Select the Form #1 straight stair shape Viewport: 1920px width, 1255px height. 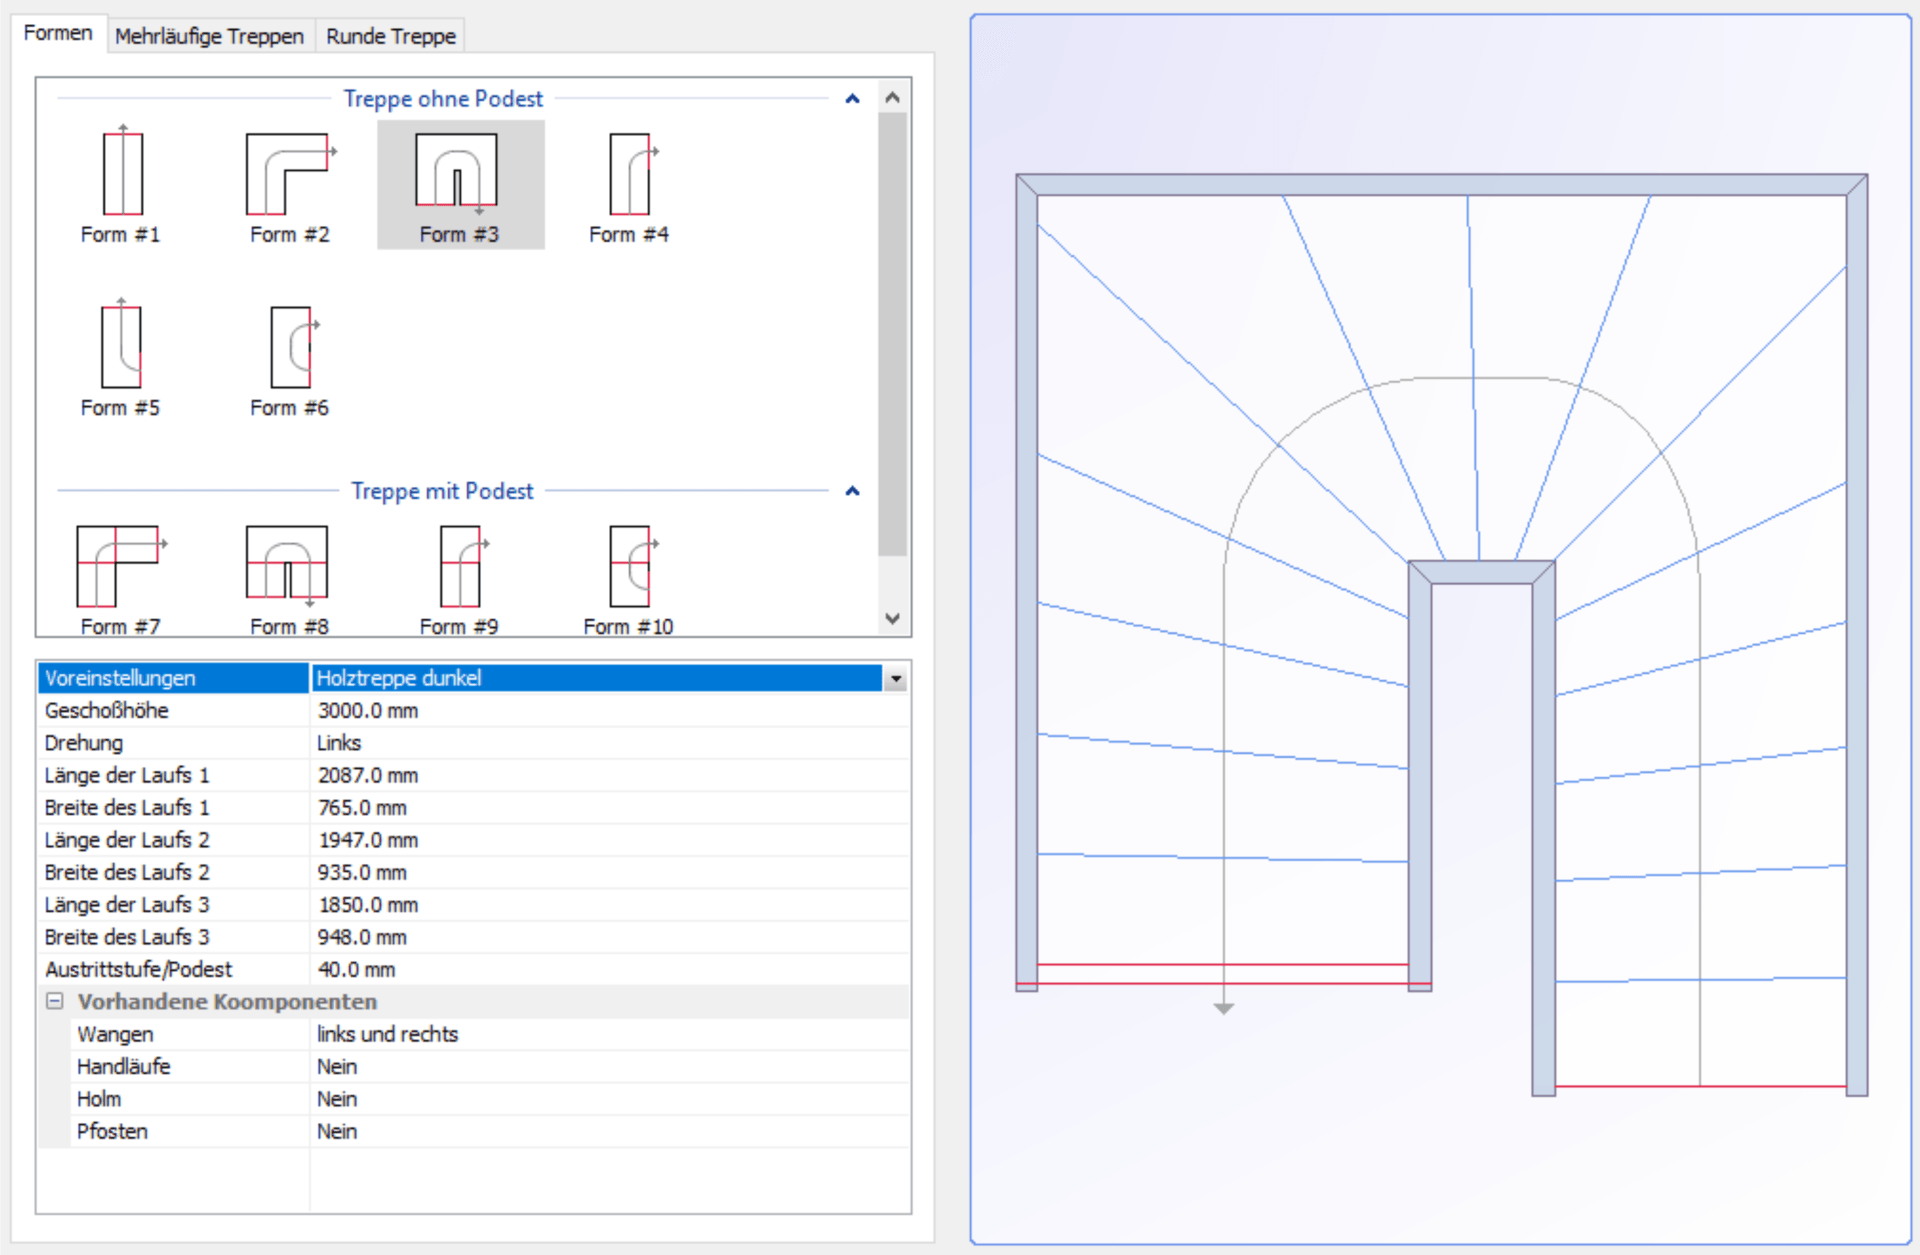click(121, 180)
